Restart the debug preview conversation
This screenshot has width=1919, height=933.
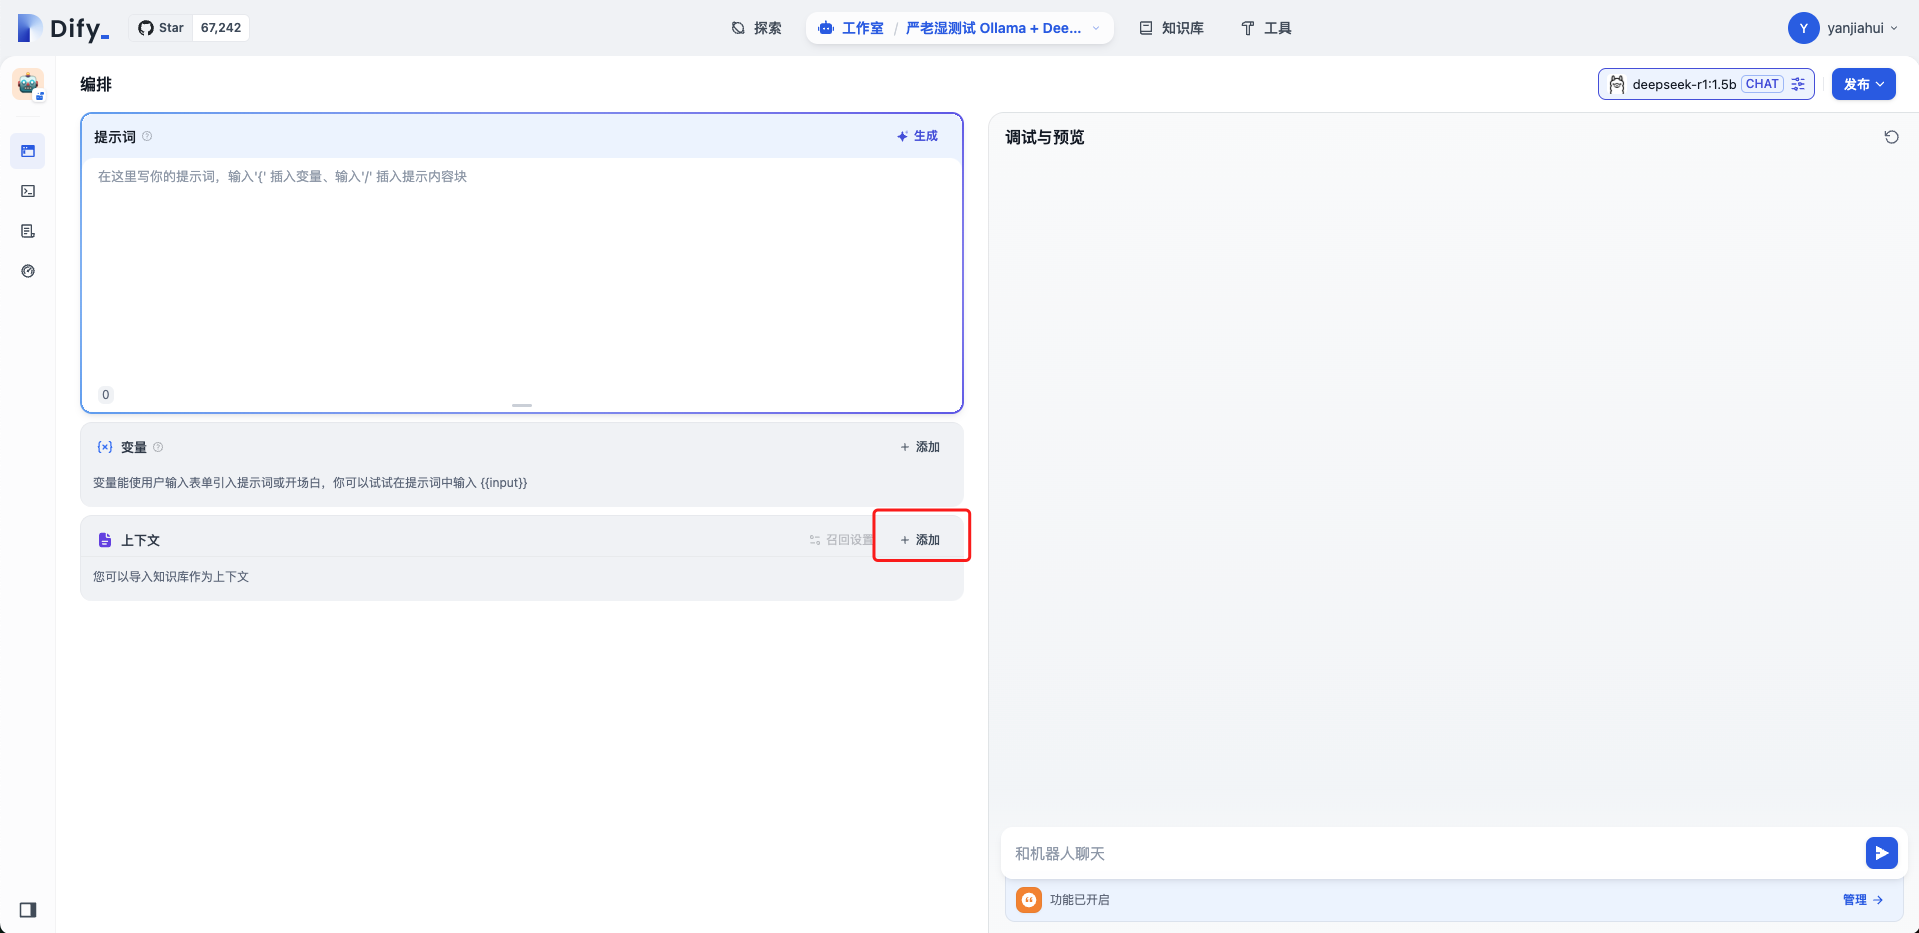[1891, 137]
